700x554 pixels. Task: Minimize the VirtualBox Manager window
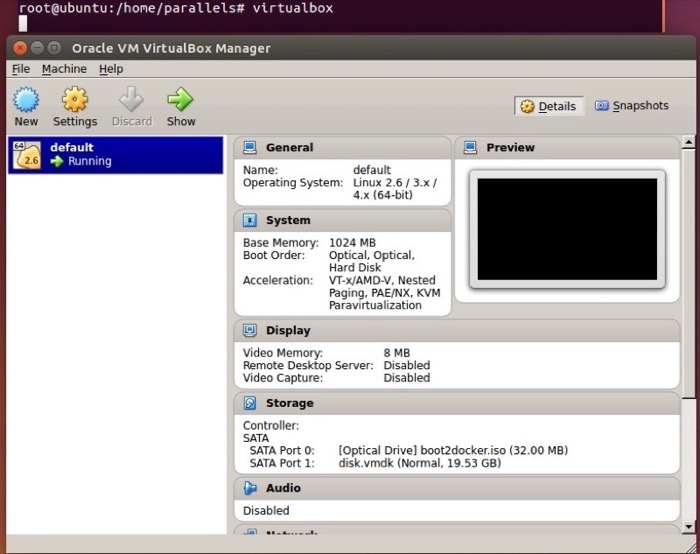coord(38,47)
